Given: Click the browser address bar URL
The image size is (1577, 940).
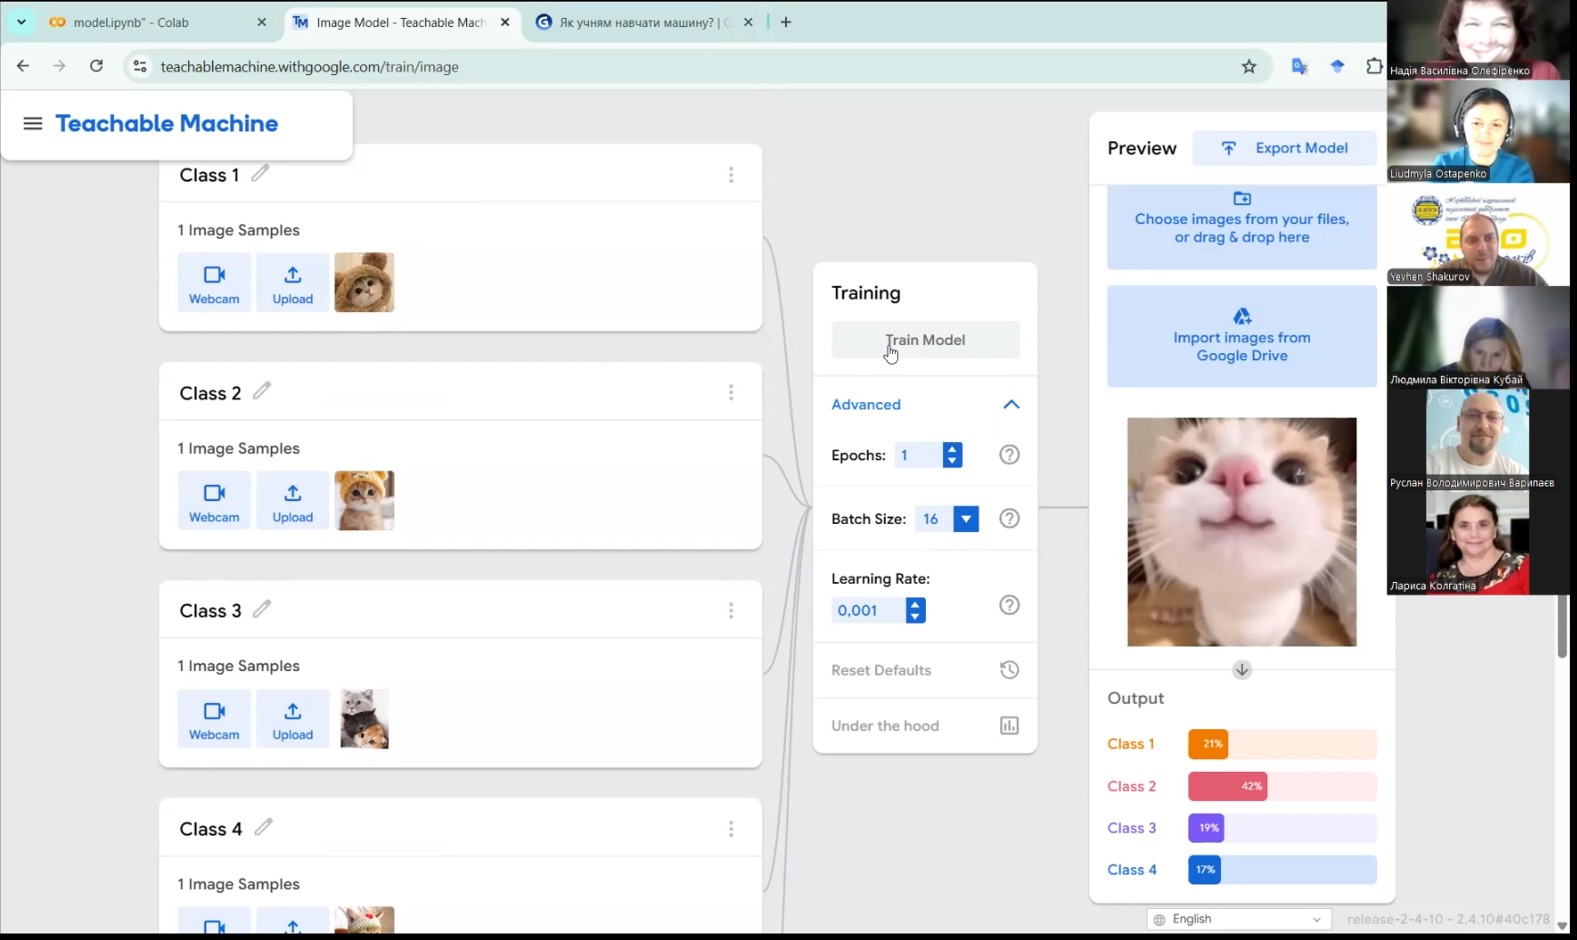Looking at the screenshot, I should [310, 67].
